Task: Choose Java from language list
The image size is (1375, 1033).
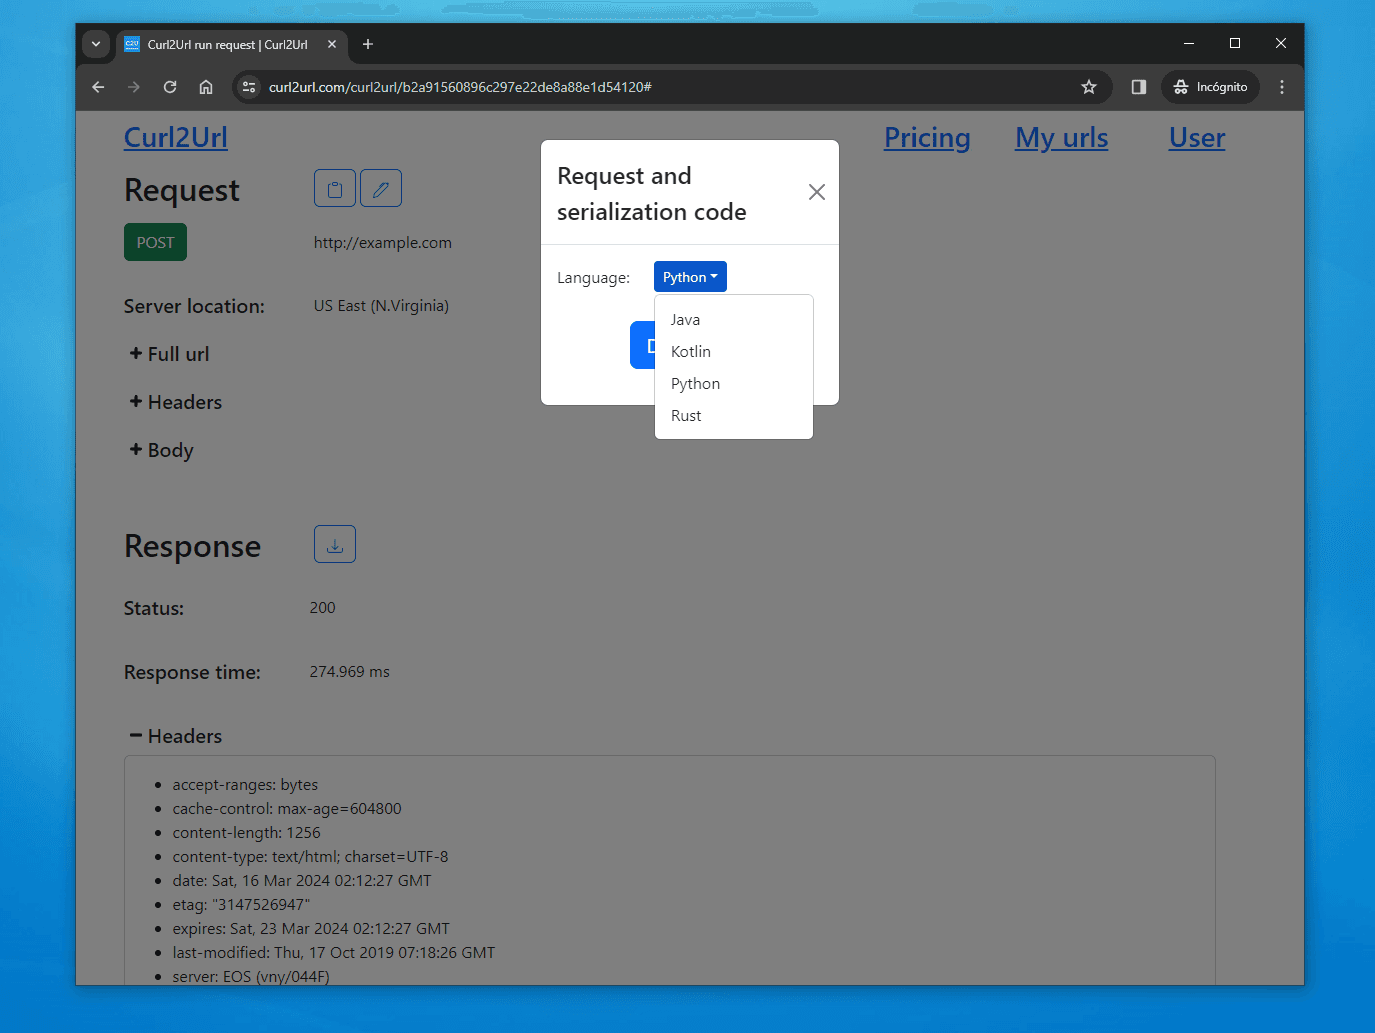Action: pos(734,320)
